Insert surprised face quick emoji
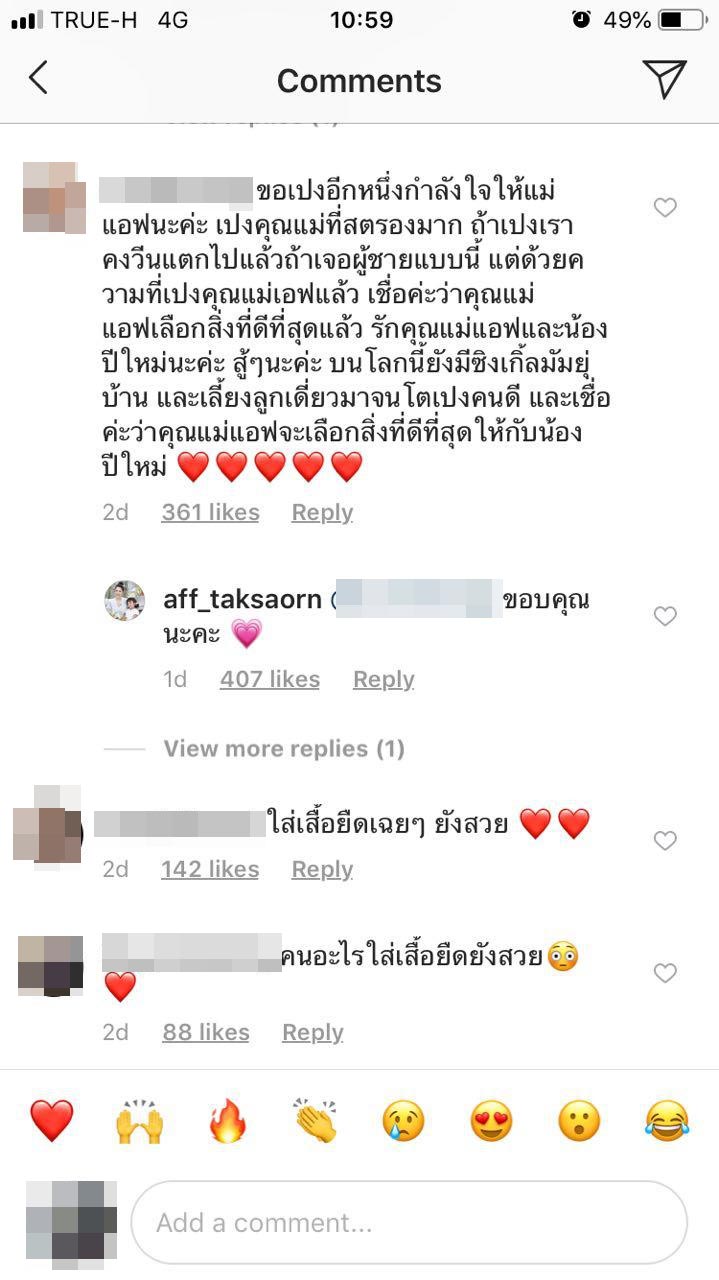 point(579,1120)
